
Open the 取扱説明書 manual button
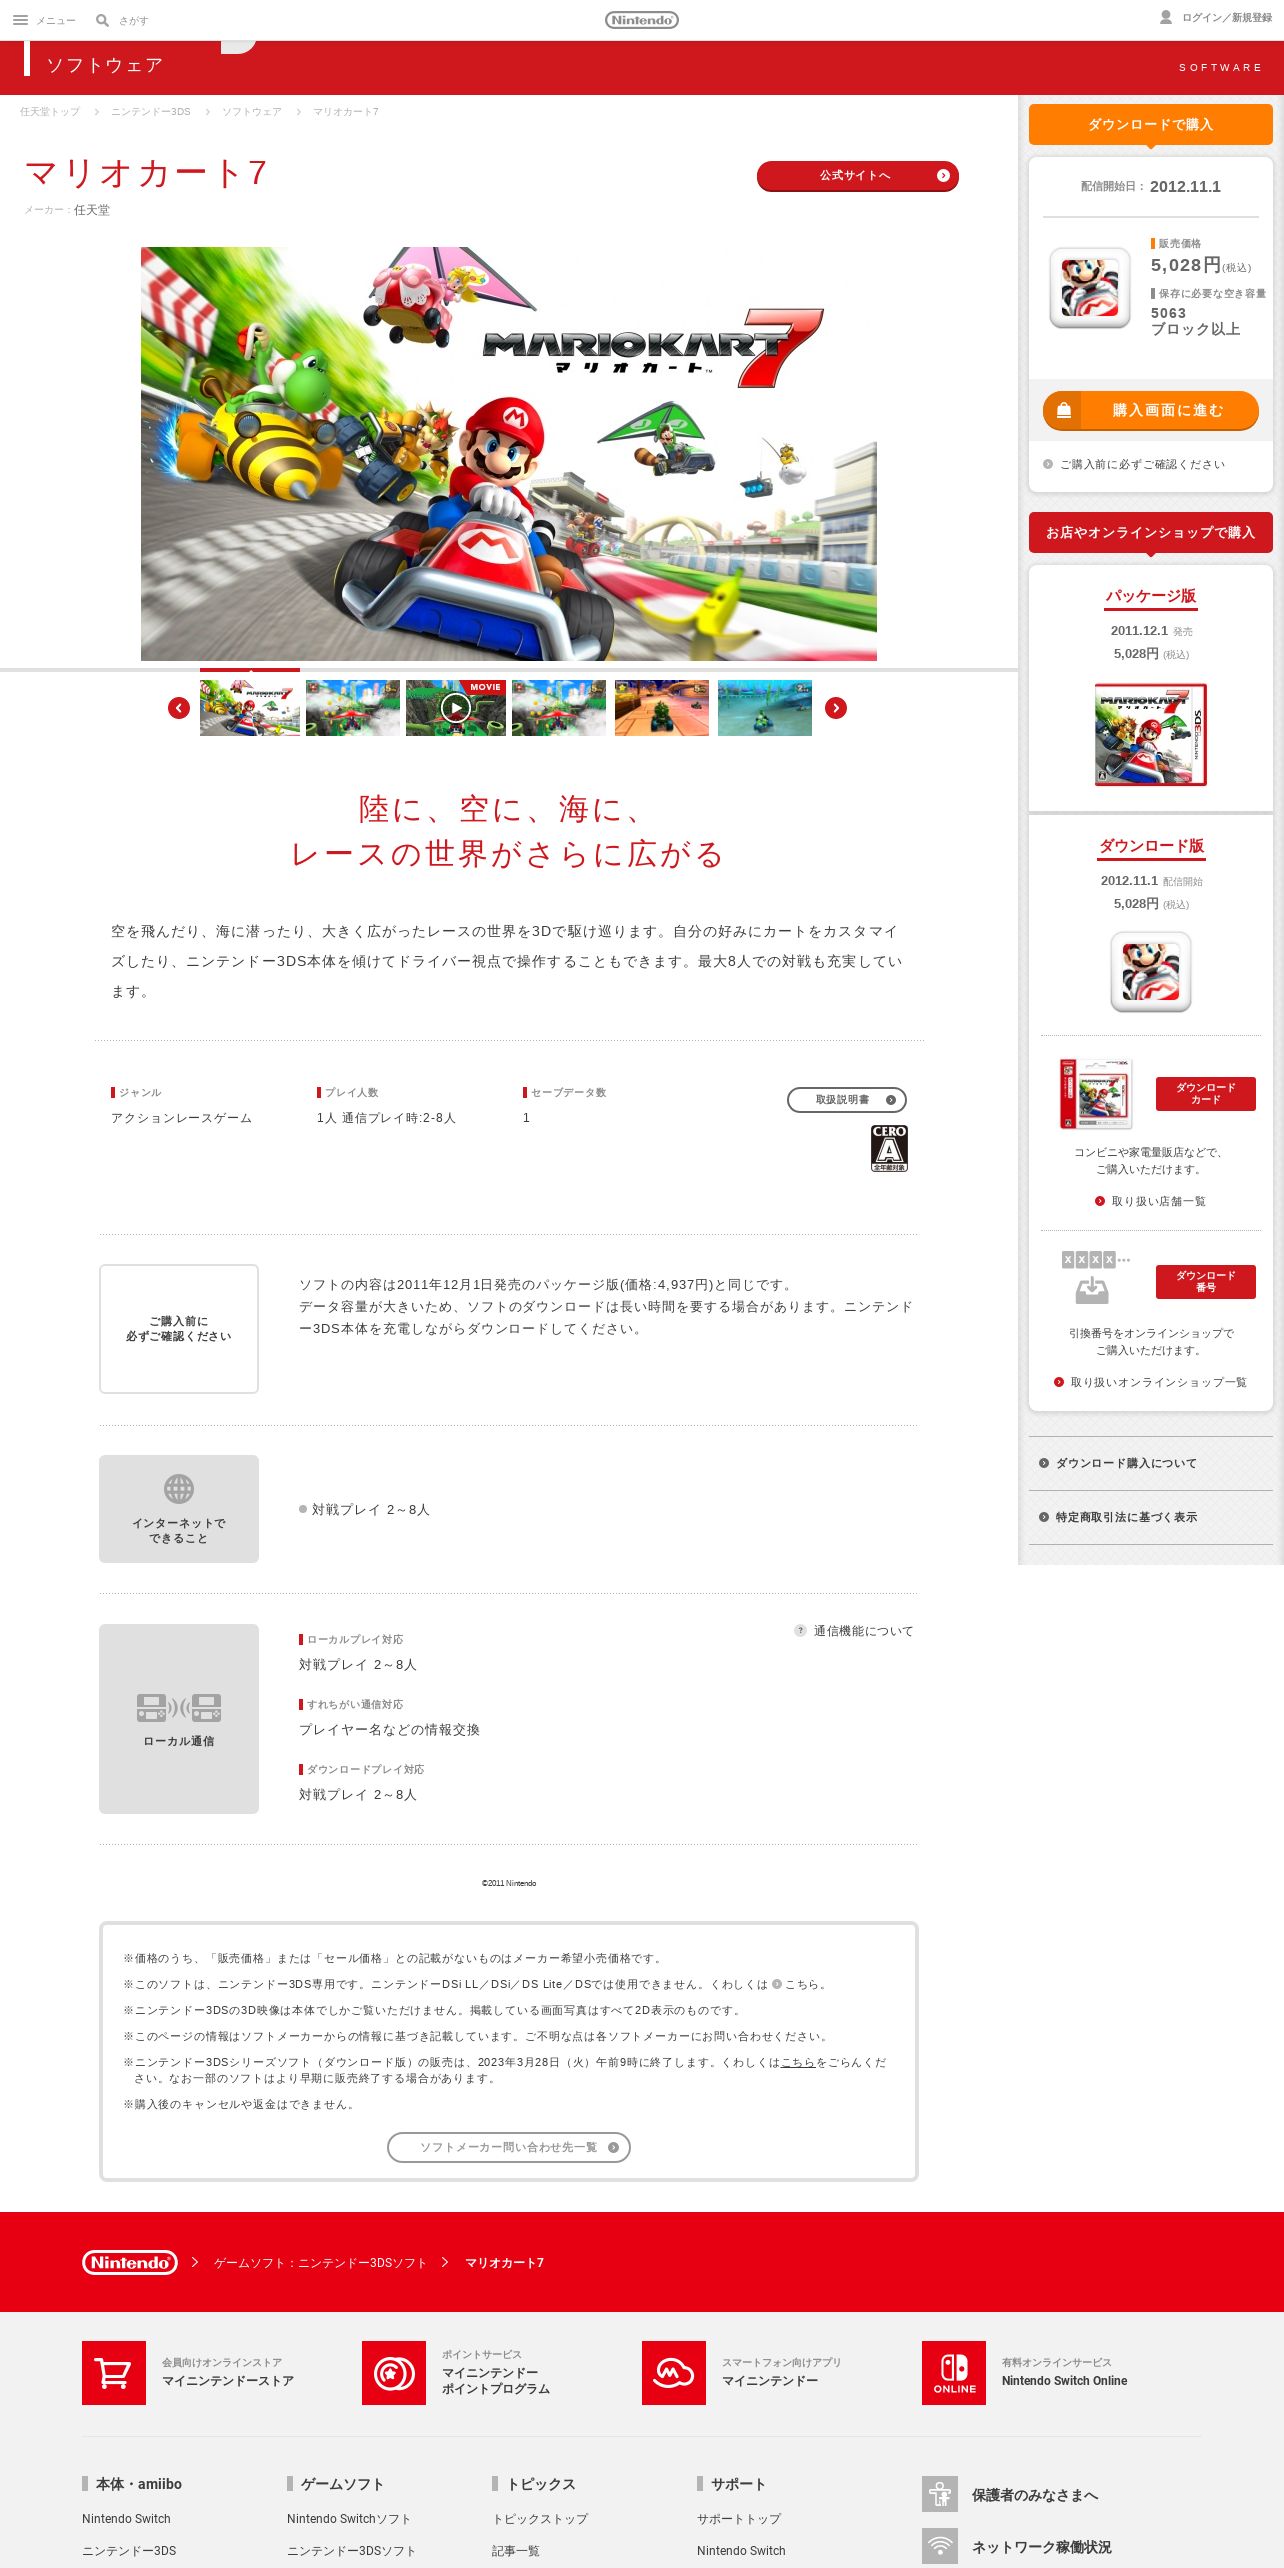847,1100
